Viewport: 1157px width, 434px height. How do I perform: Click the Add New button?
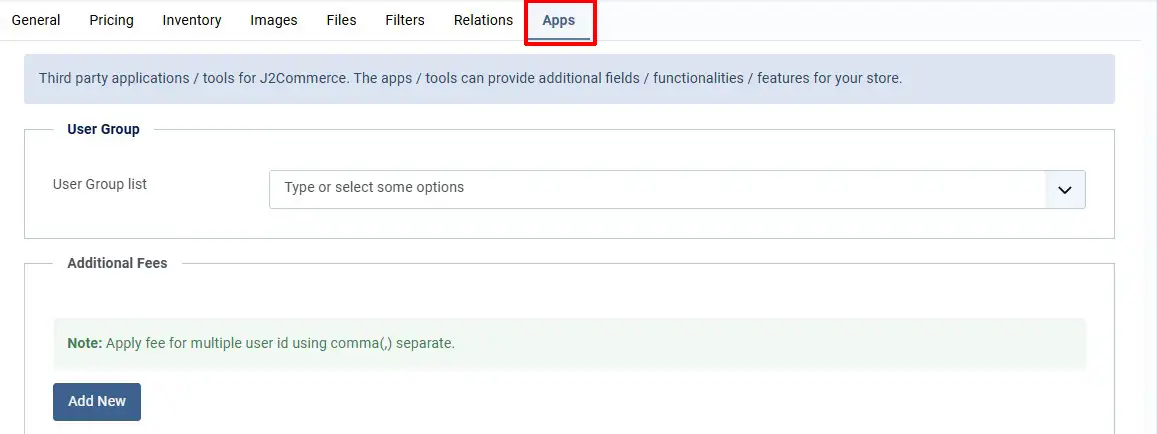point(97,402)
